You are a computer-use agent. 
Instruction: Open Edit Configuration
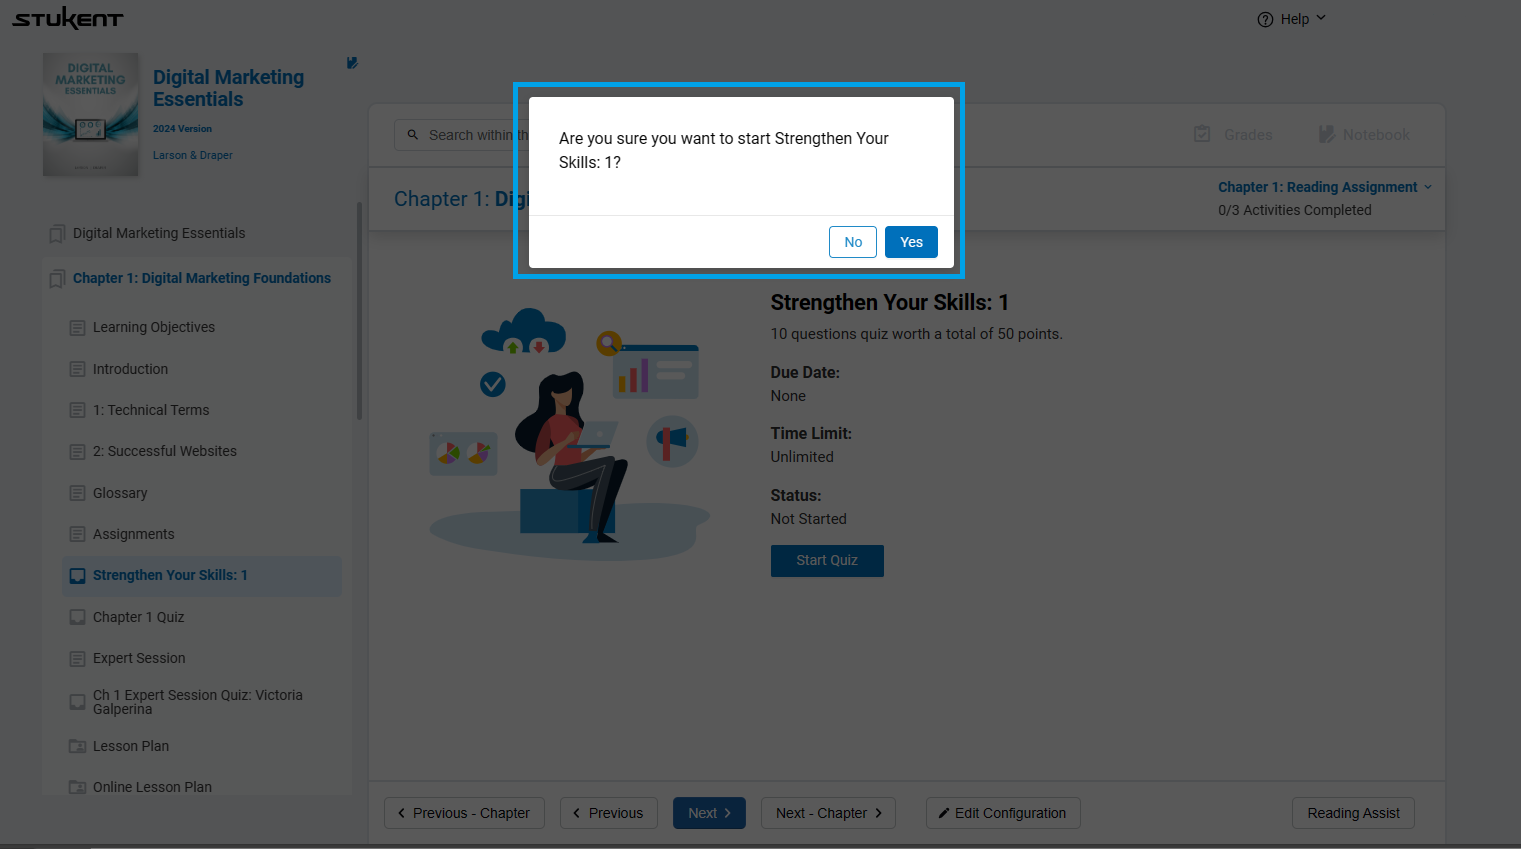pyautogui.click(x=1003, y=813)
